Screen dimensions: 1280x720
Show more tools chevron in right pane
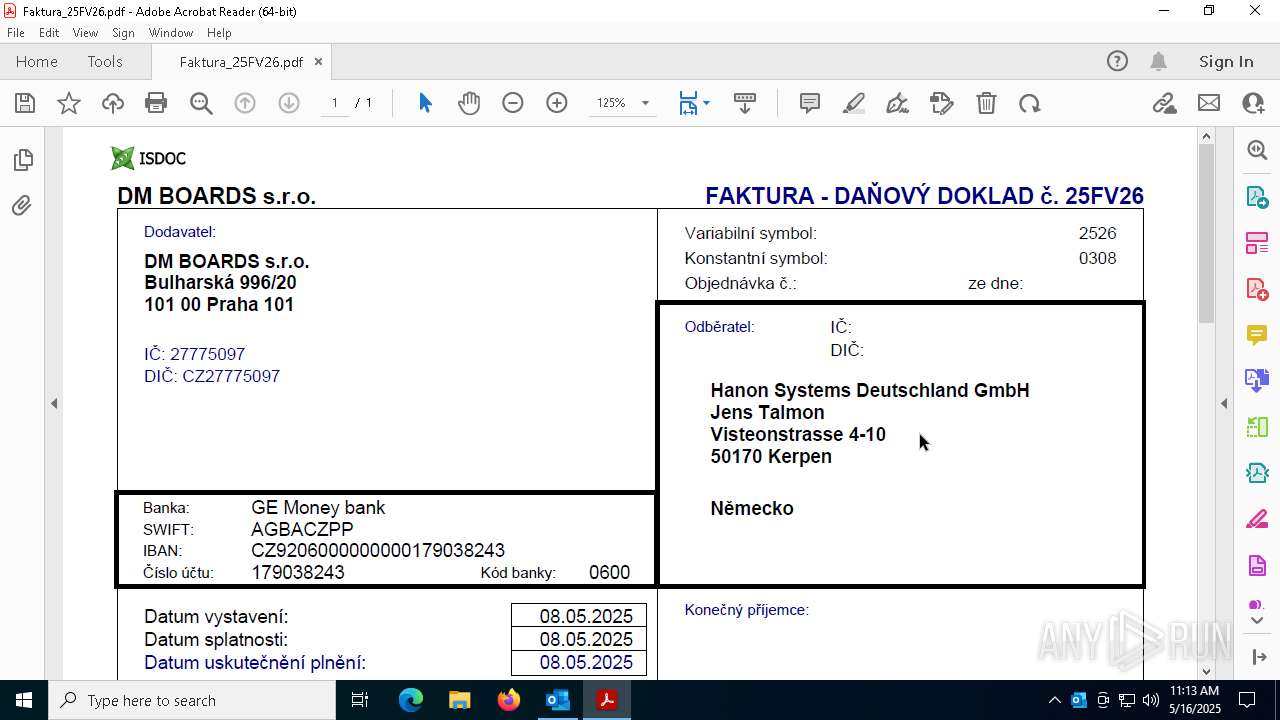point(1257,620)
